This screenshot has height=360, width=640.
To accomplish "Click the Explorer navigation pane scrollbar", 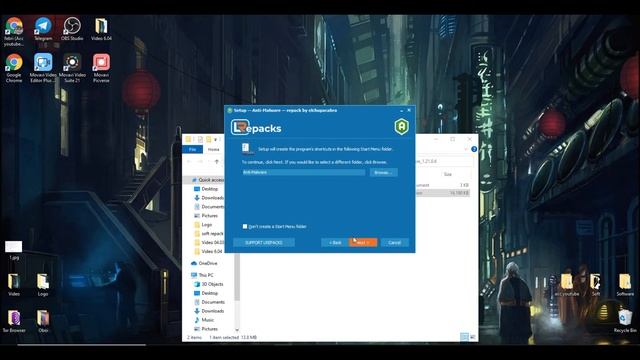I will tap(237, 278).
